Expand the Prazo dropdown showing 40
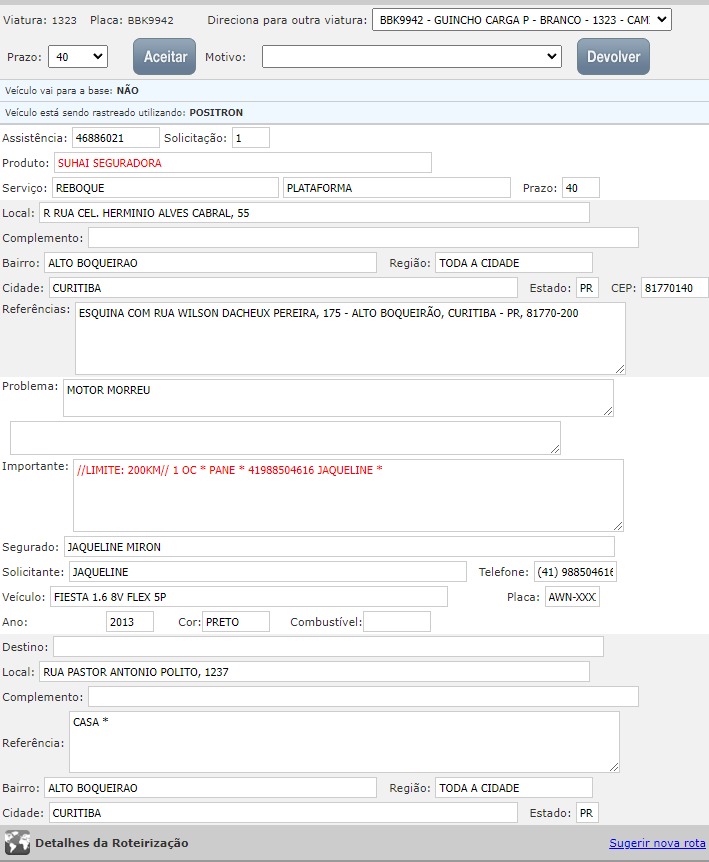Image resolution: width=709 pixels, height=862 pixels. (x=78, y=58)
